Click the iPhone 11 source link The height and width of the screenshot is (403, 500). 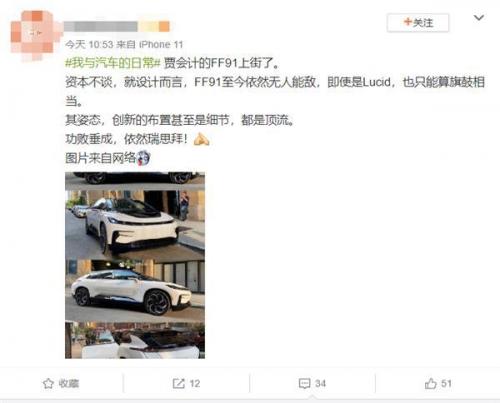coord(161,44)
